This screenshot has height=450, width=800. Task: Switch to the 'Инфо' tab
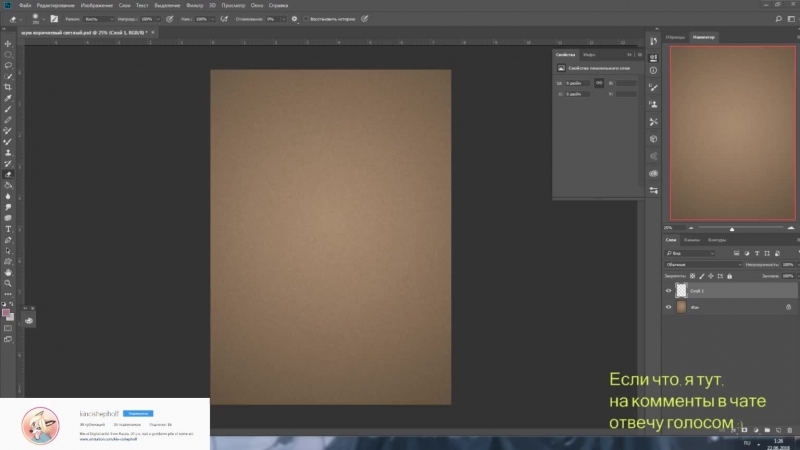[589, 55]
